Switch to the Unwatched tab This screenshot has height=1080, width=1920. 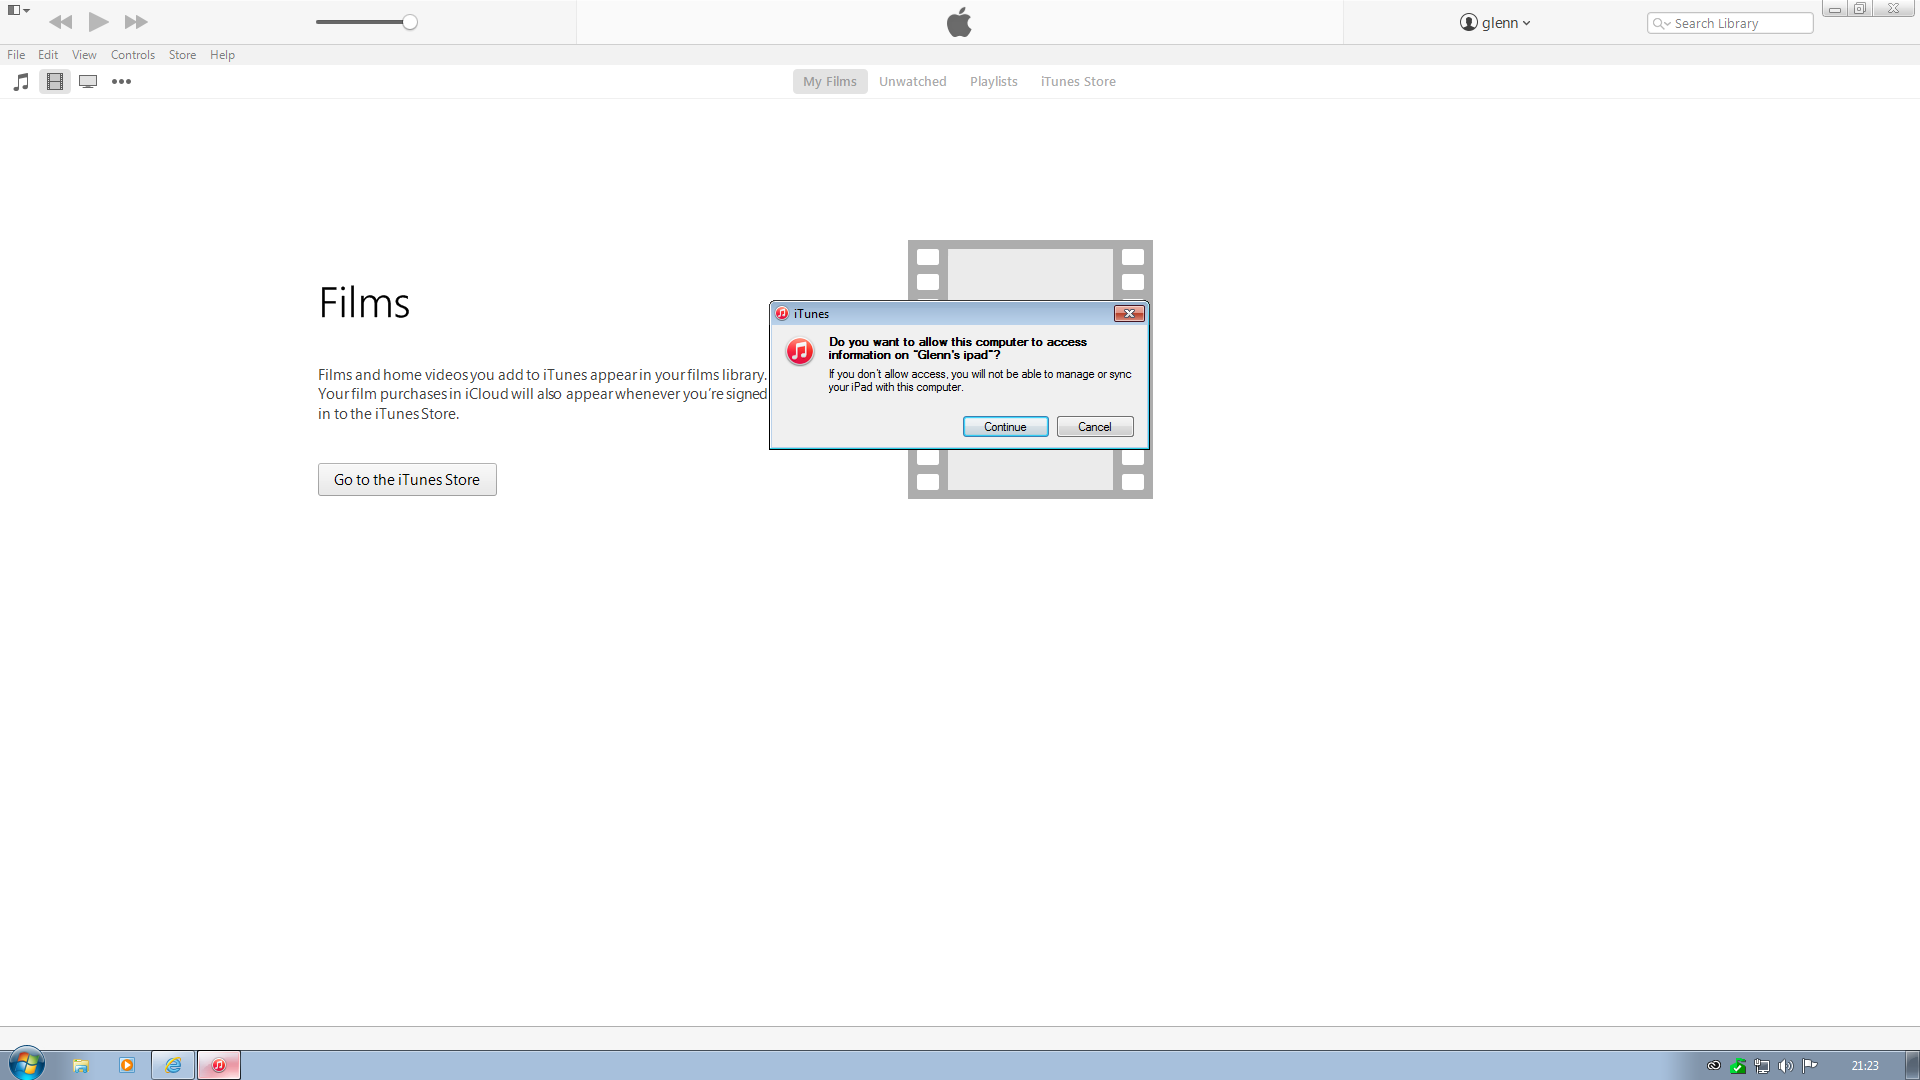[x=912, y=82]
